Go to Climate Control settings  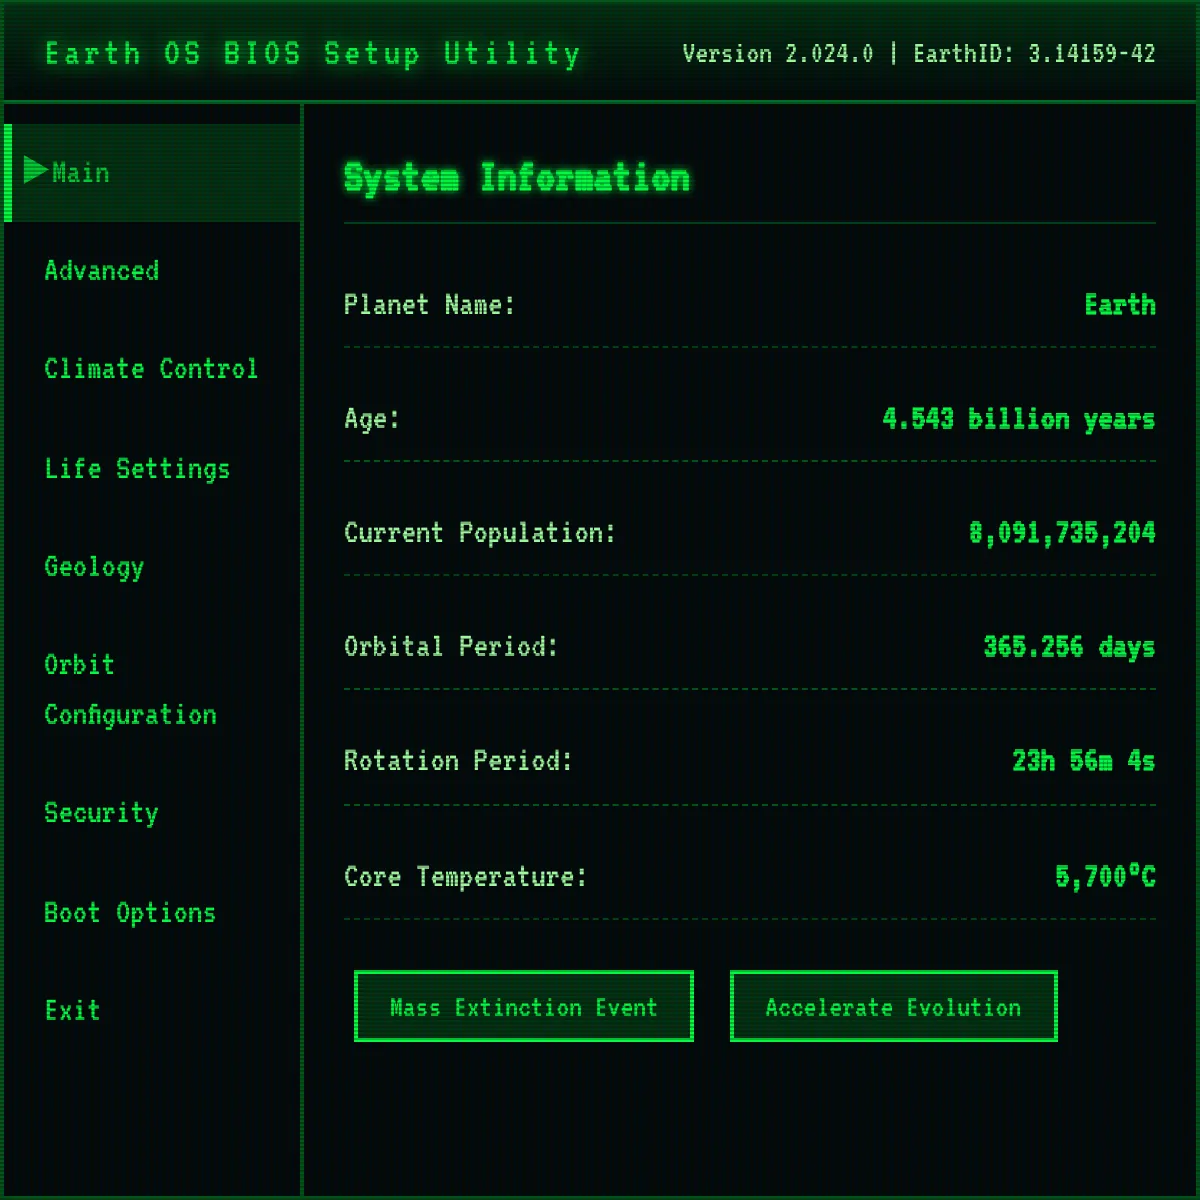(x=153, y=369)
